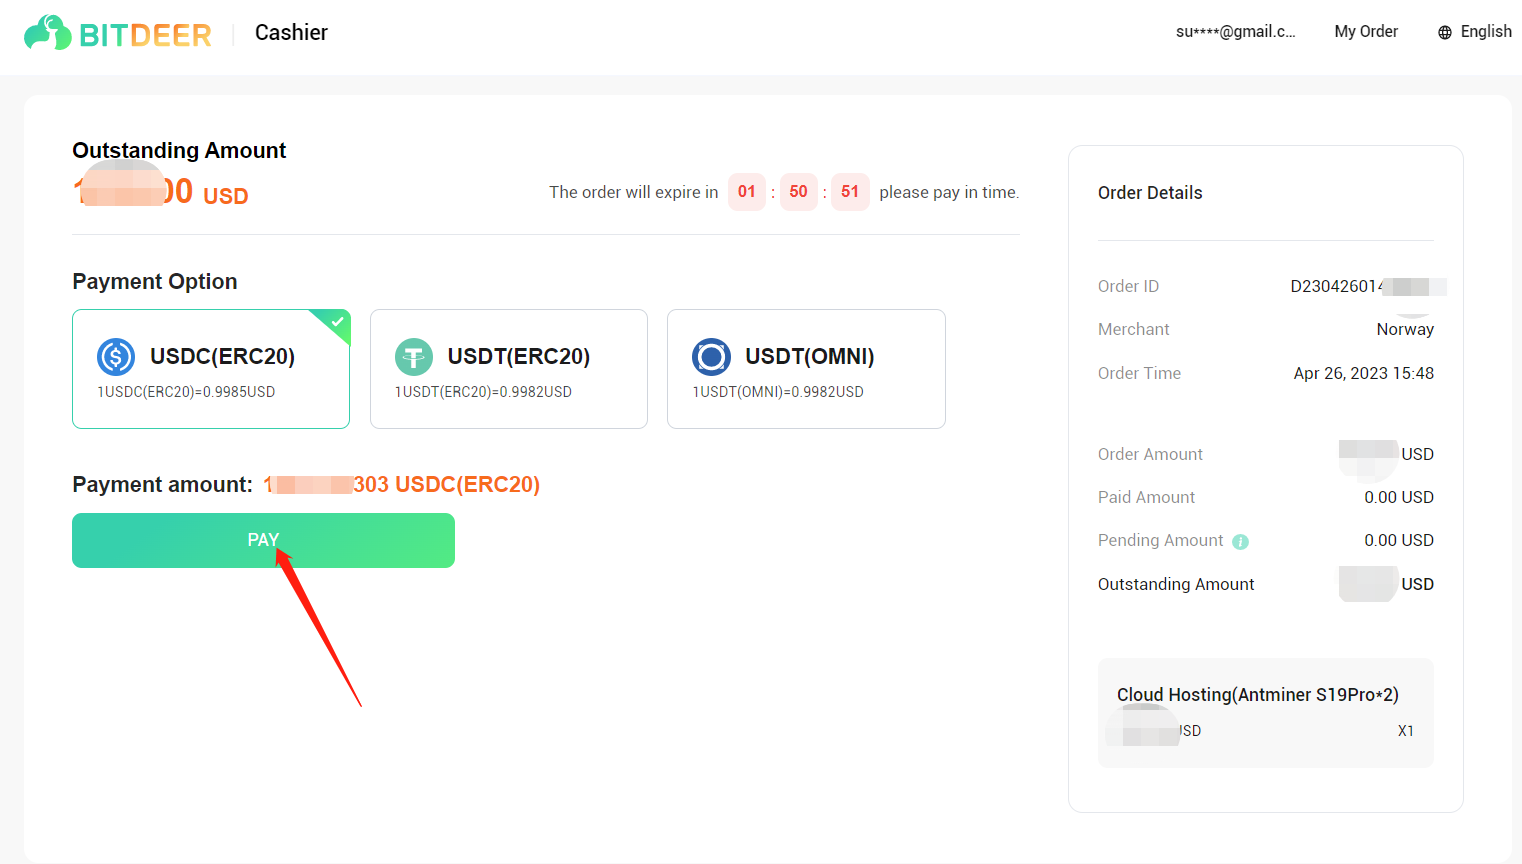1522x864 pixels.
Task: Click 'The order will expire in' text
Action: click(633, 193)
